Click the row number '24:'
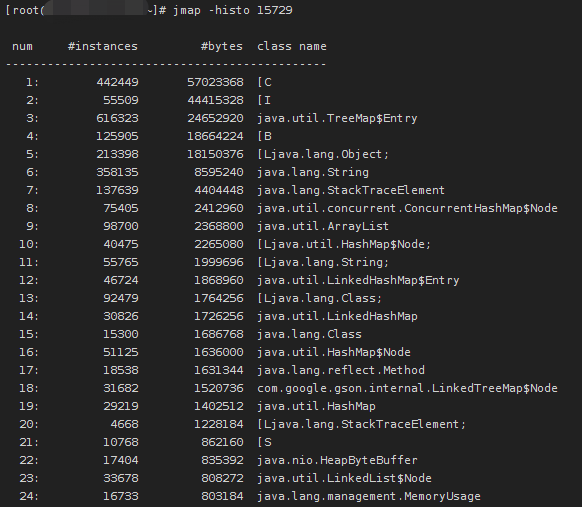The height and width of the screenshot is (507, 582). (x=29, y=496)
